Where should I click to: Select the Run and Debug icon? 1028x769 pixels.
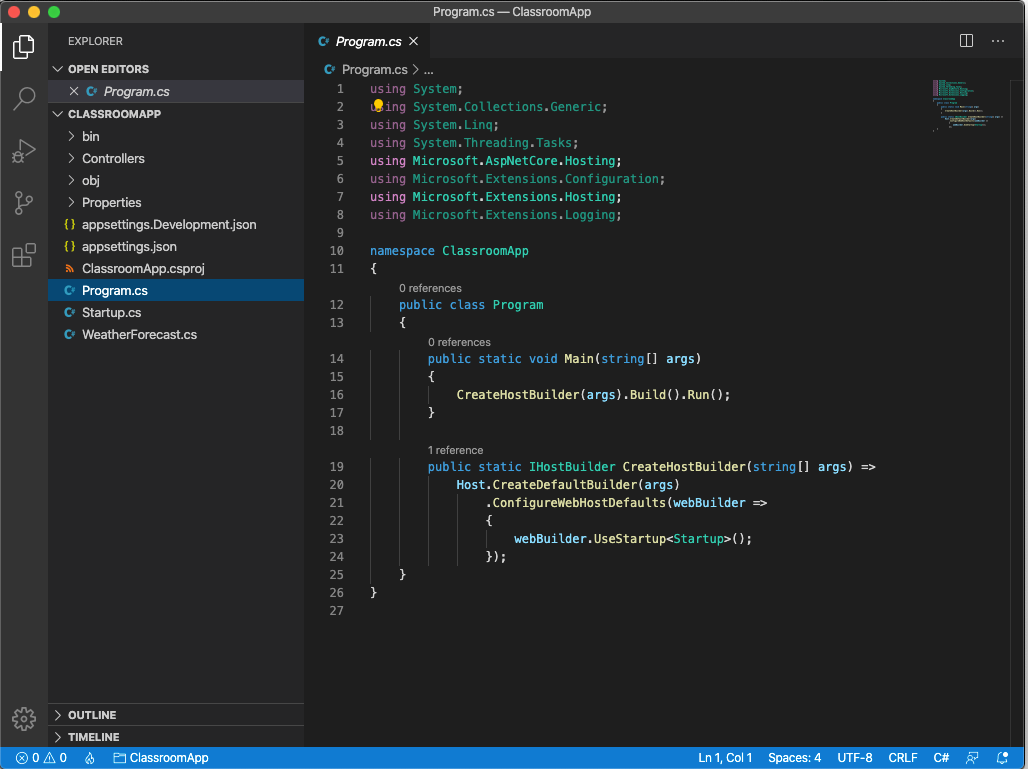(x=24, y=151)
